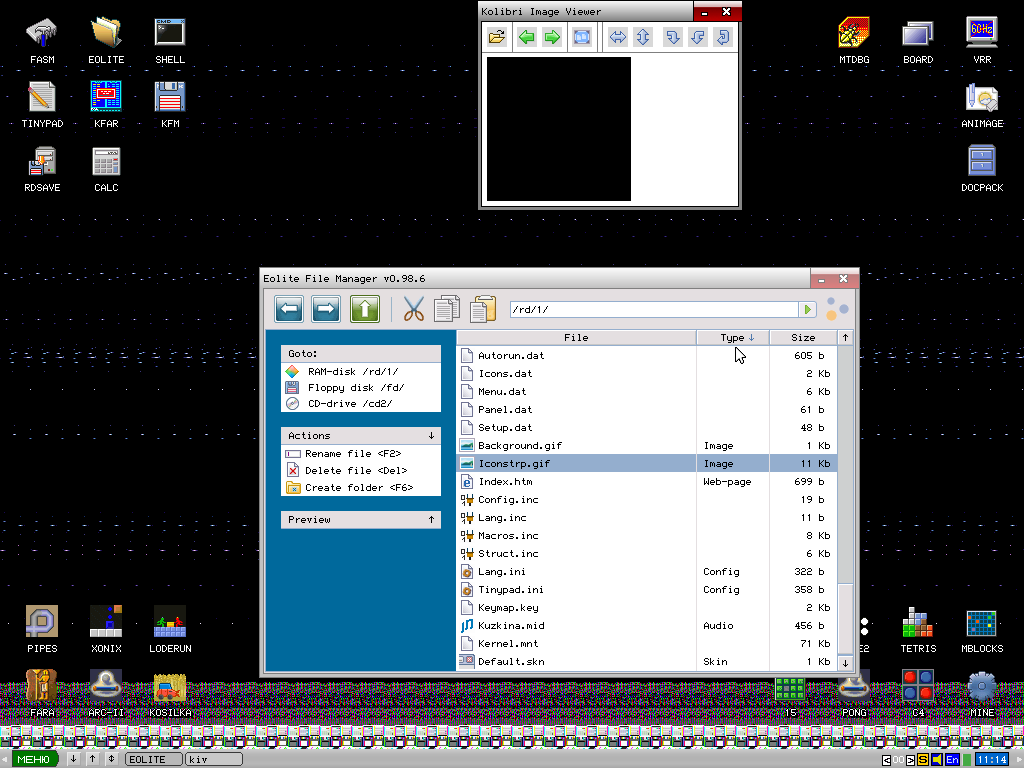Viewport: 1024px width, 768px height.
Task: Expand the Preview panel
Action: pyautogui.click(x=431, y=520)
